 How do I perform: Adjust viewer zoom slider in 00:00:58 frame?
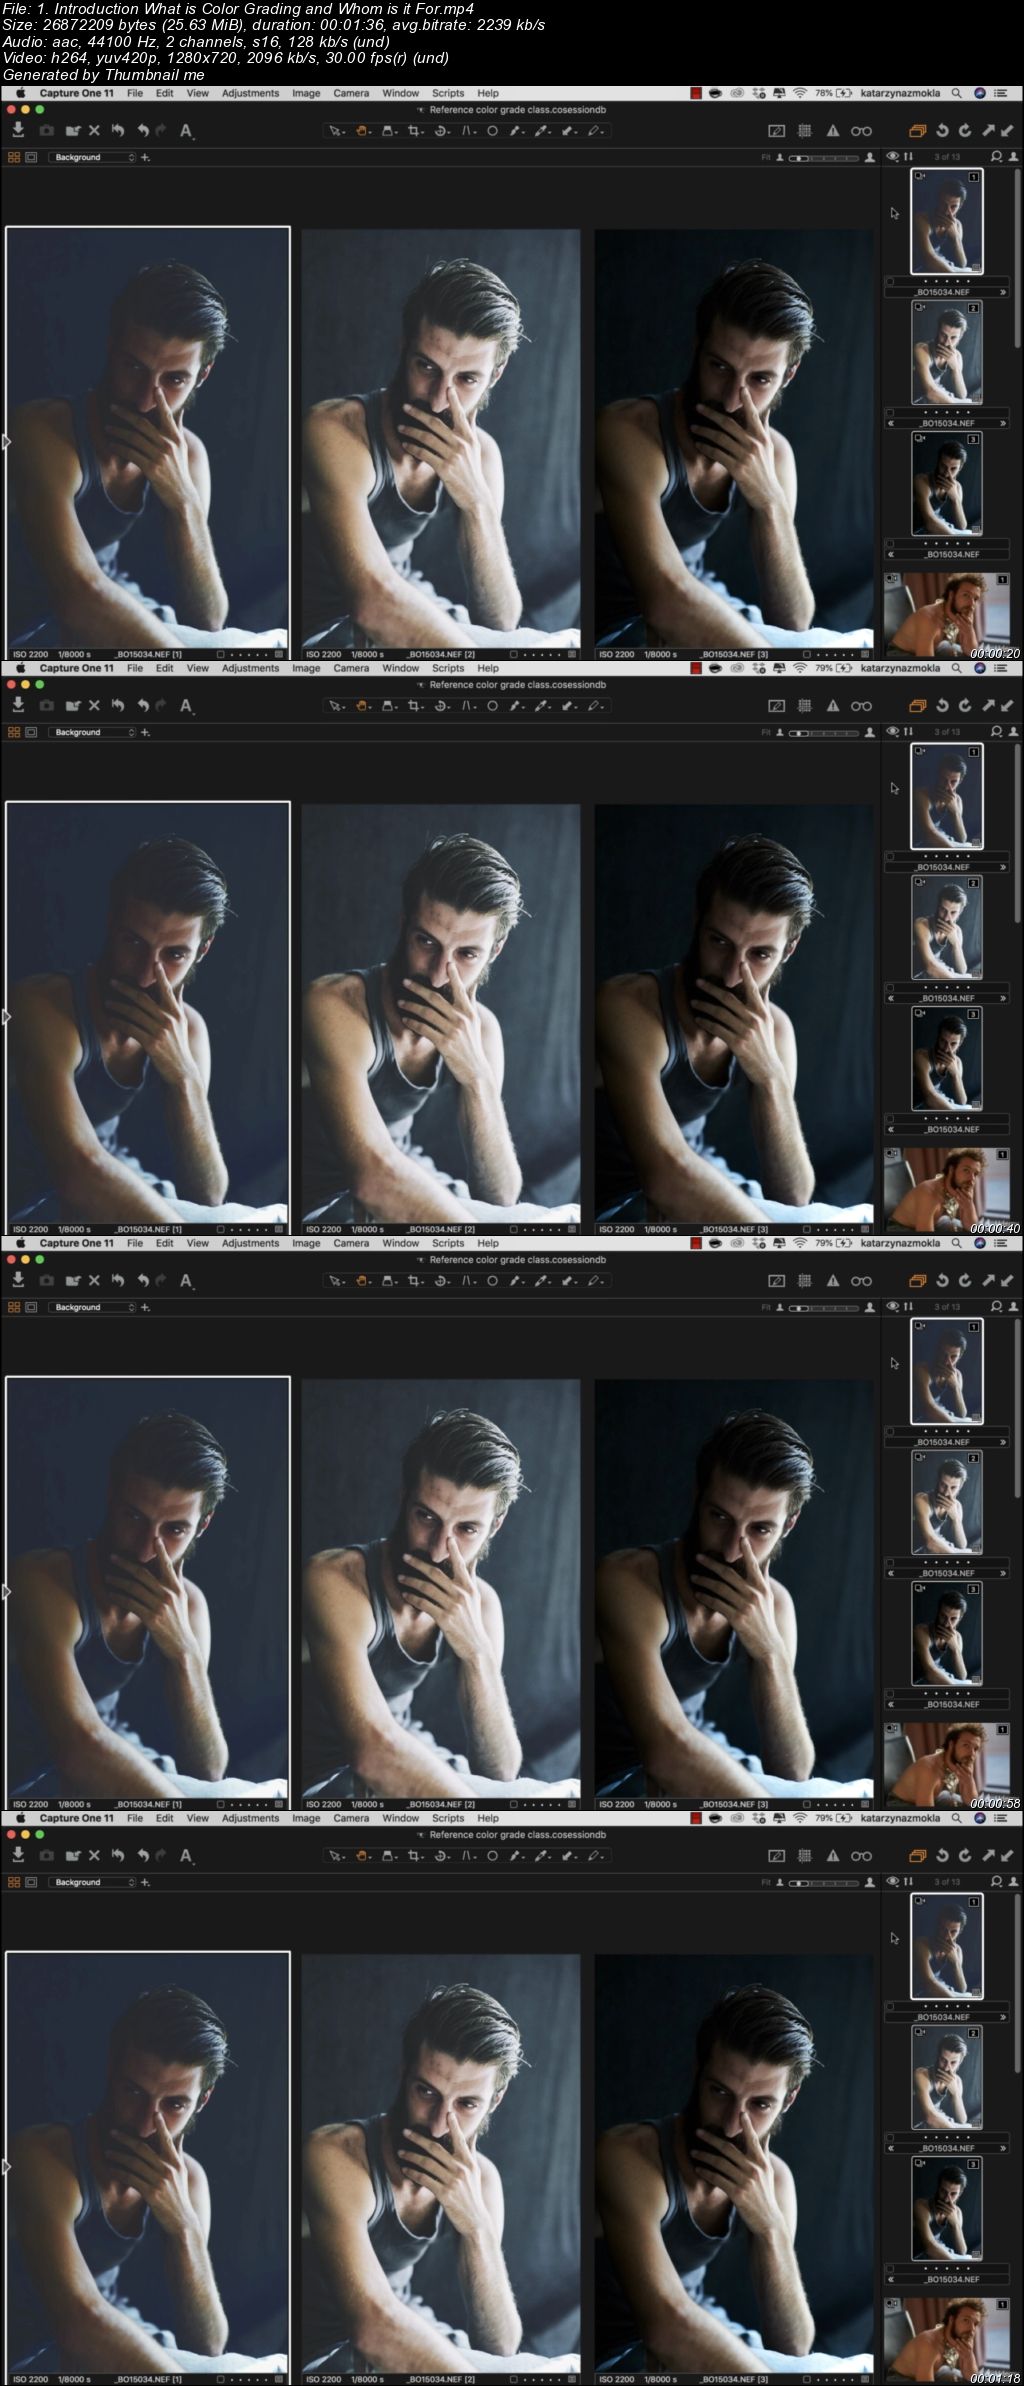[824, 1308]
